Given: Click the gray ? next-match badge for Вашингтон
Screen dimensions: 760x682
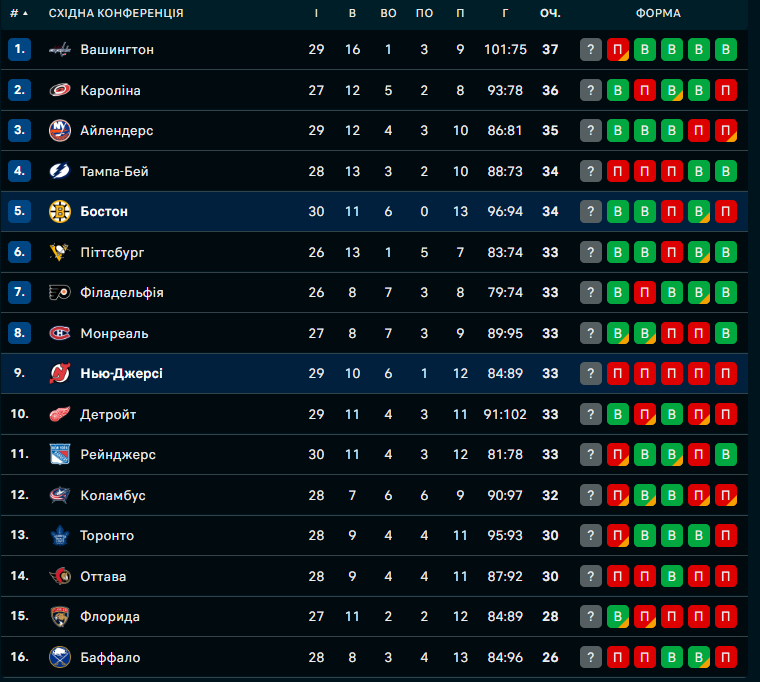Looking at the screenshot, I should [x=591, y=49].
